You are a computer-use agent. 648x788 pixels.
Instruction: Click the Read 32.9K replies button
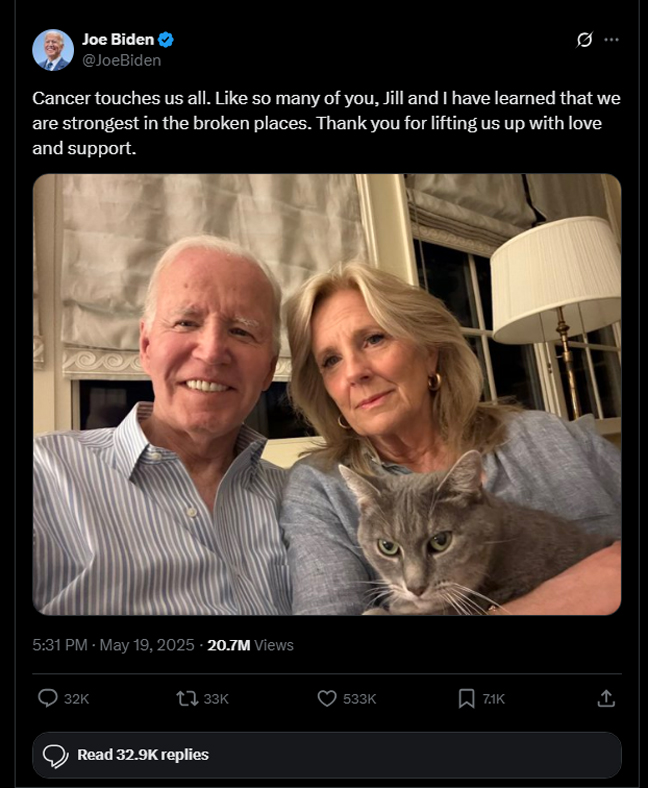(327, 755)
